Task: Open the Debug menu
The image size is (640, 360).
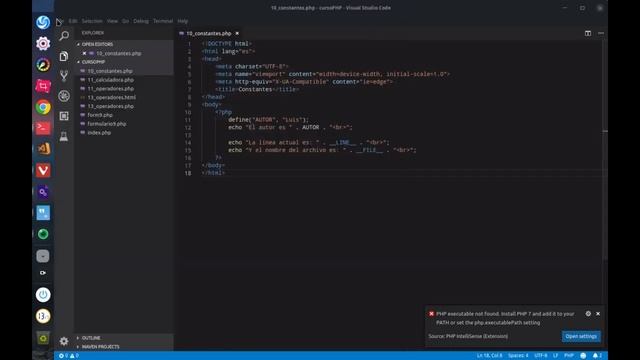Action: [x=141, y=21]
